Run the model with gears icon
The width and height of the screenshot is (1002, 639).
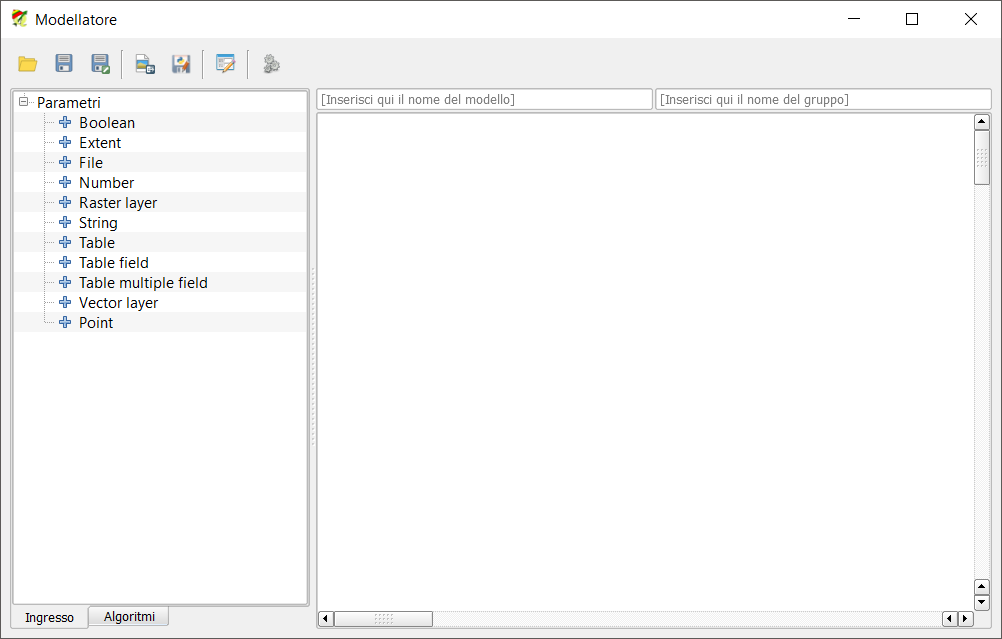tap(271, 64)
